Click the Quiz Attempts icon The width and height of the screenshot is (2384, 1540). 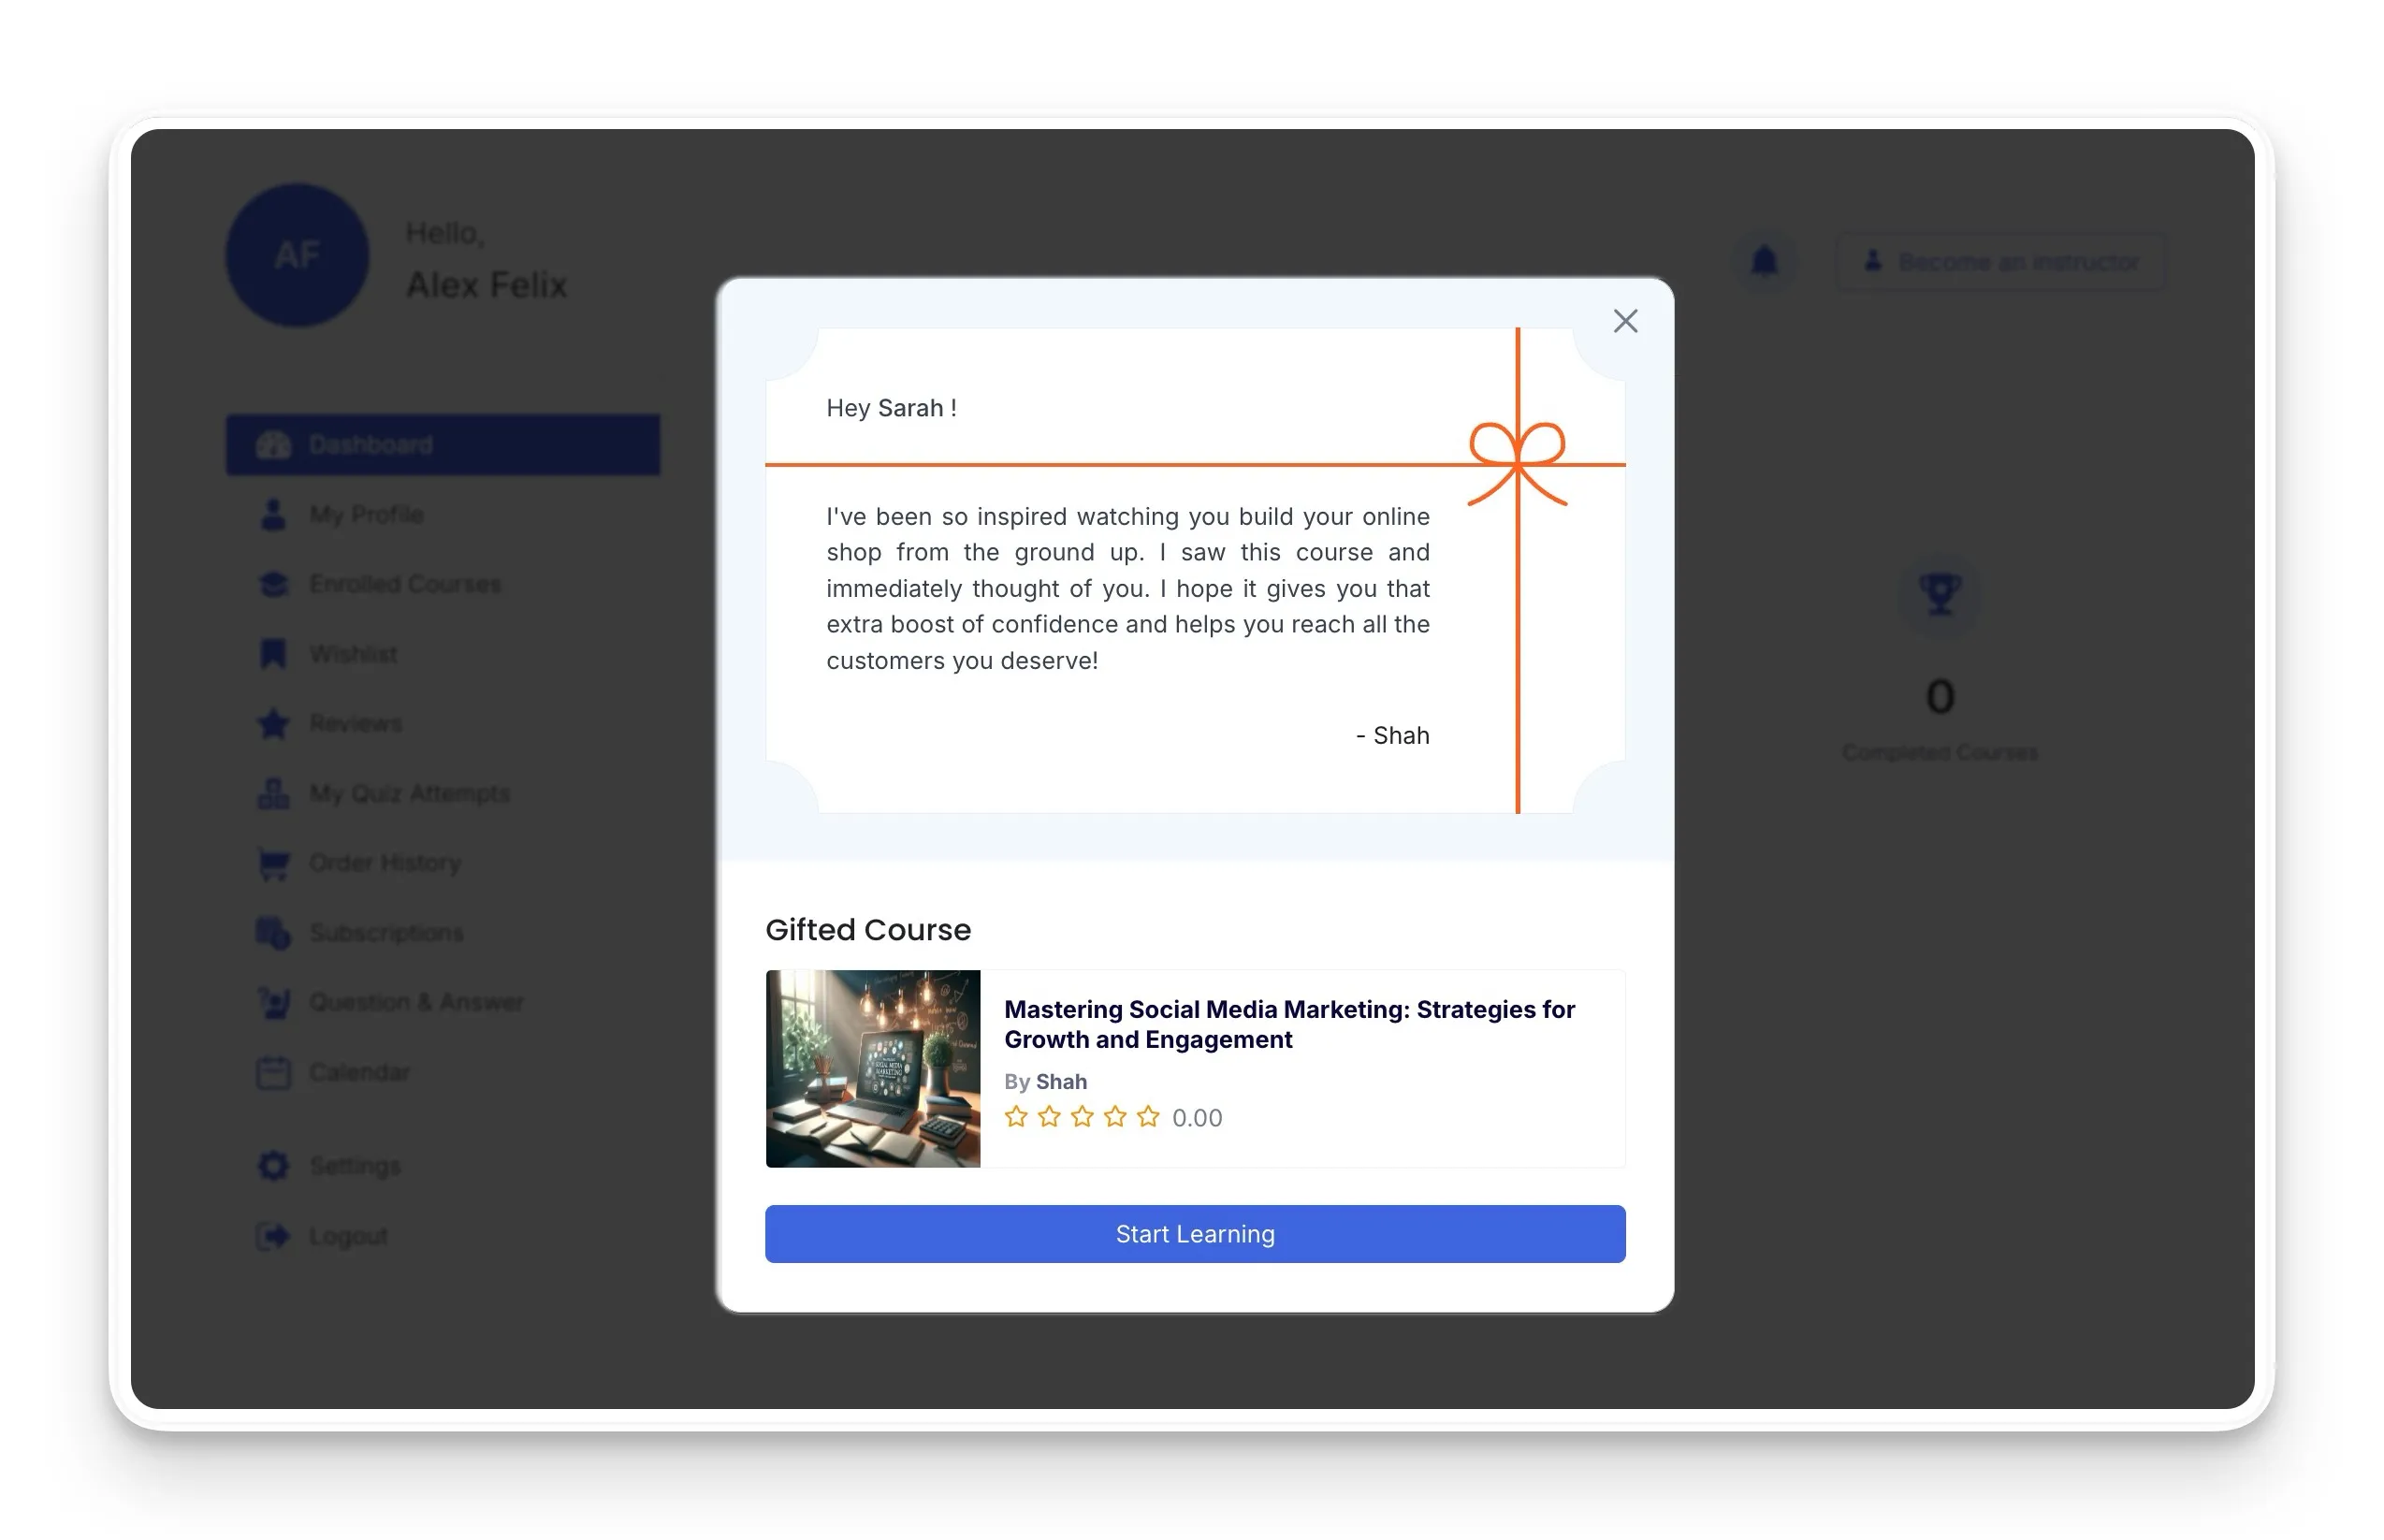273,793
